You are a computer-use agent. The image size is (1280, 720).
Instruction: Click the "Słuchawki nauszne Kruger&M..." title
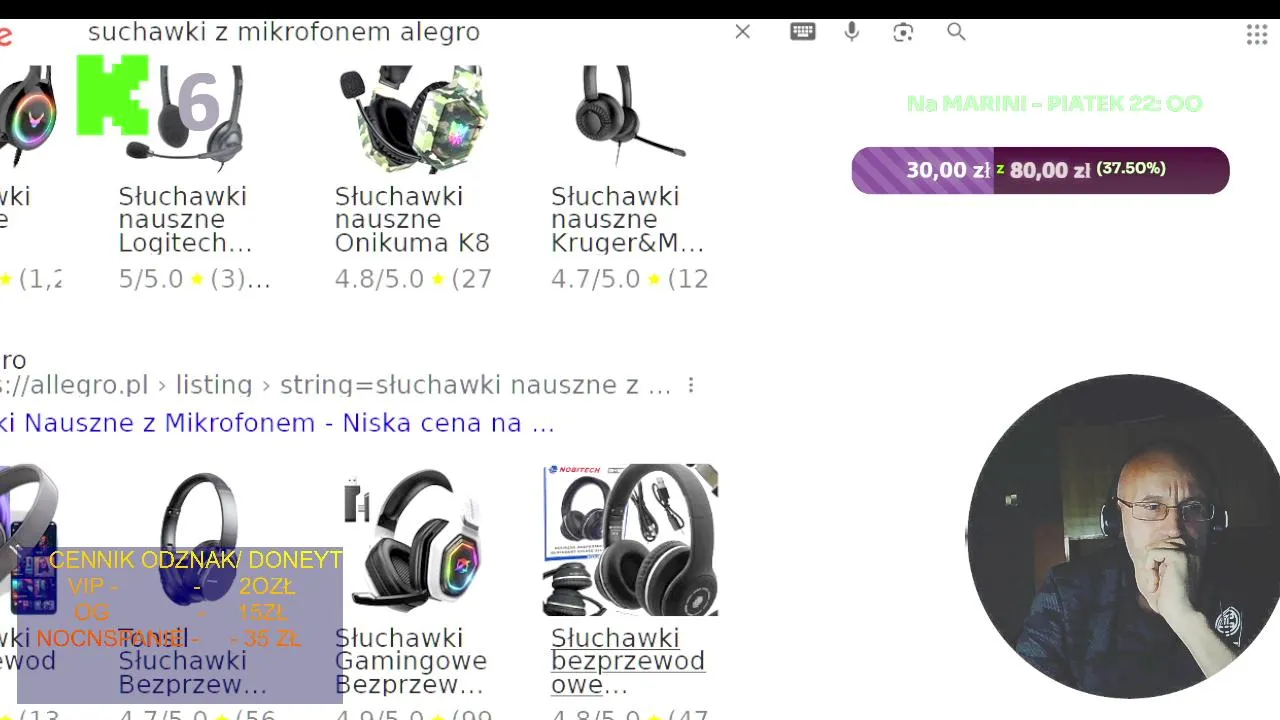(x=628, y=220)
